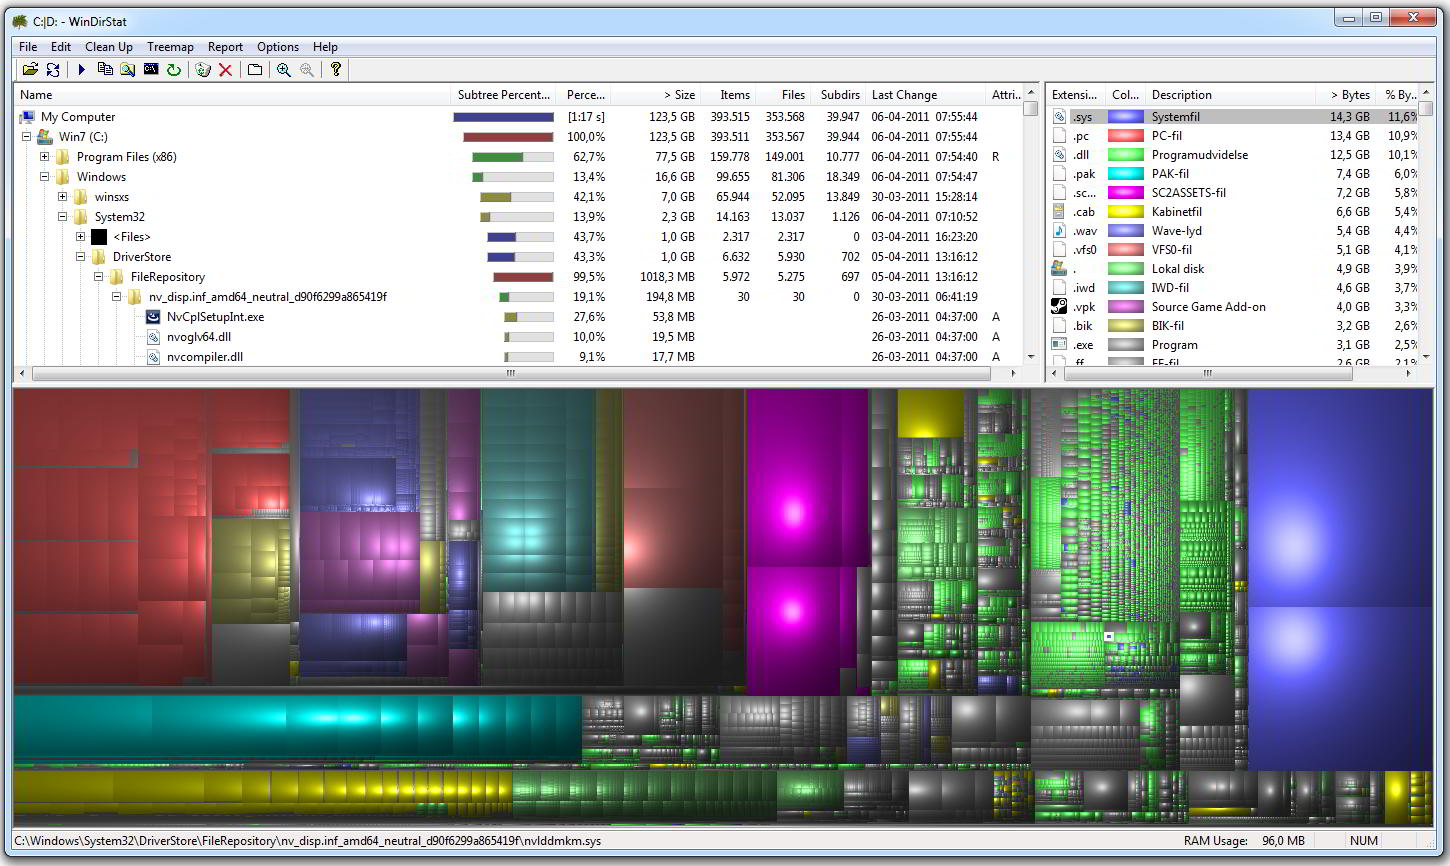Screen dimensions: 1450x866
Task: Open Command Prompt Here from the toolbar
Action: 151,70
